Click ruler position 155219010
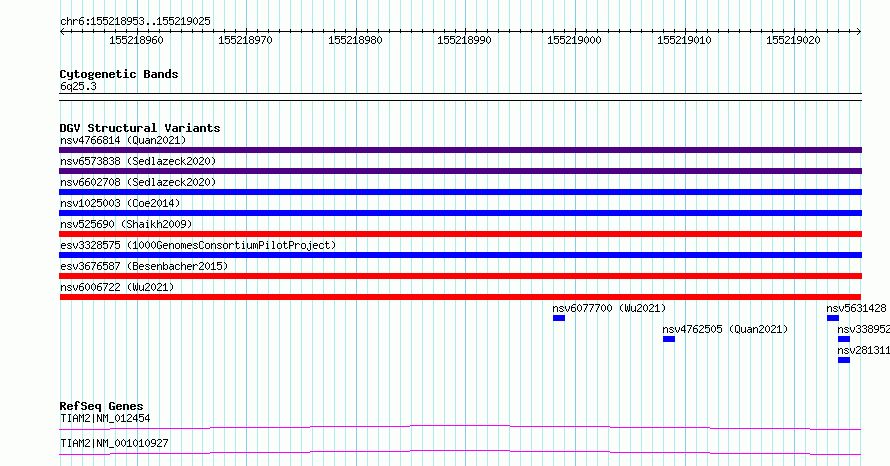This screenshot has width=890, height=466. click(x=684, y=40)
